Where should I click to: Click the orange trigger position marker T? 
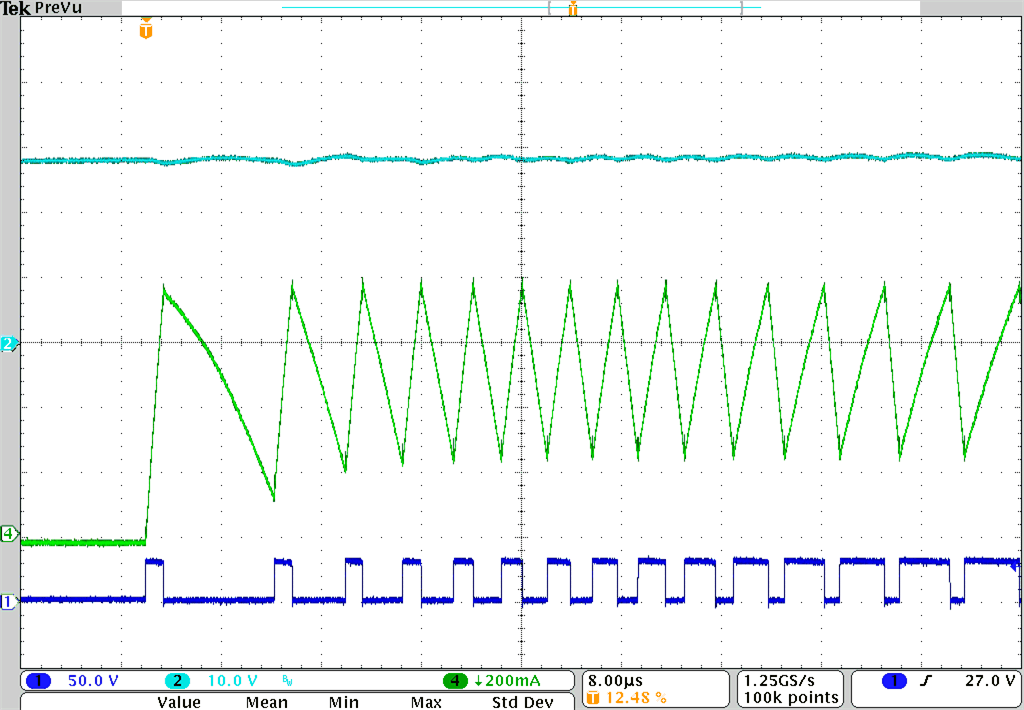click(146, 29)
